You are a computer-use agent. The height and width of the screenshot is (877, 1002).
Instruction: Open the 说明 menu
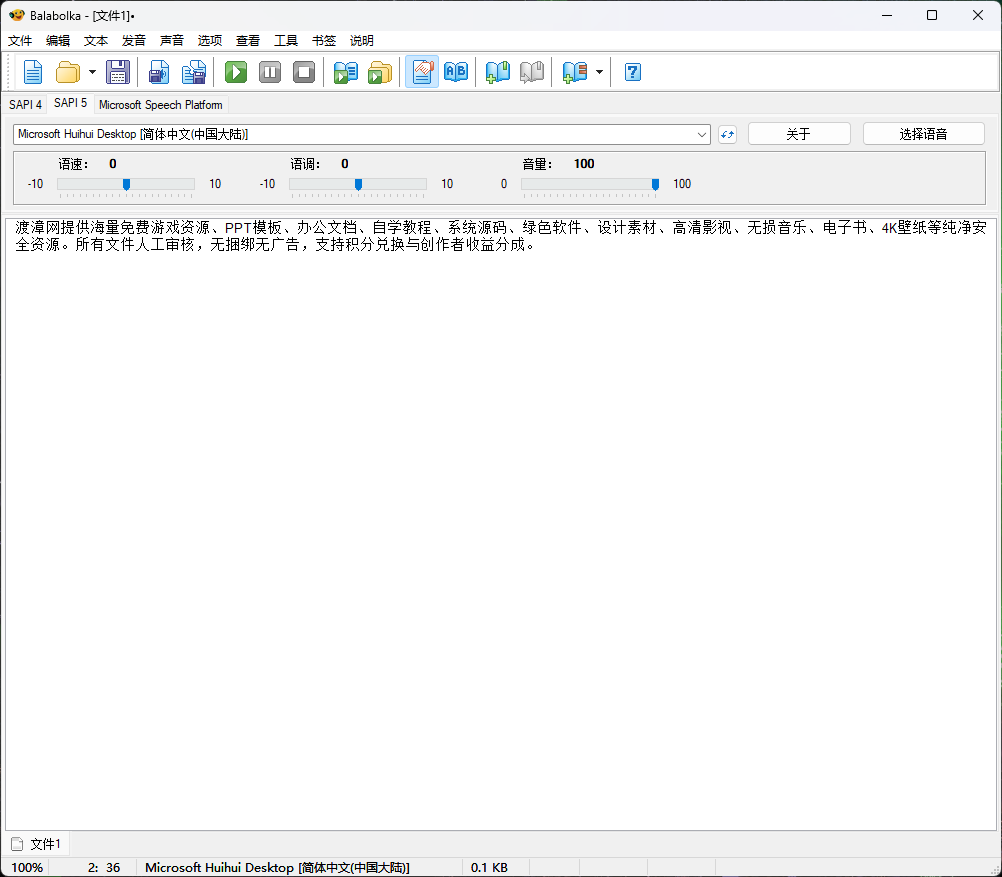361,41
